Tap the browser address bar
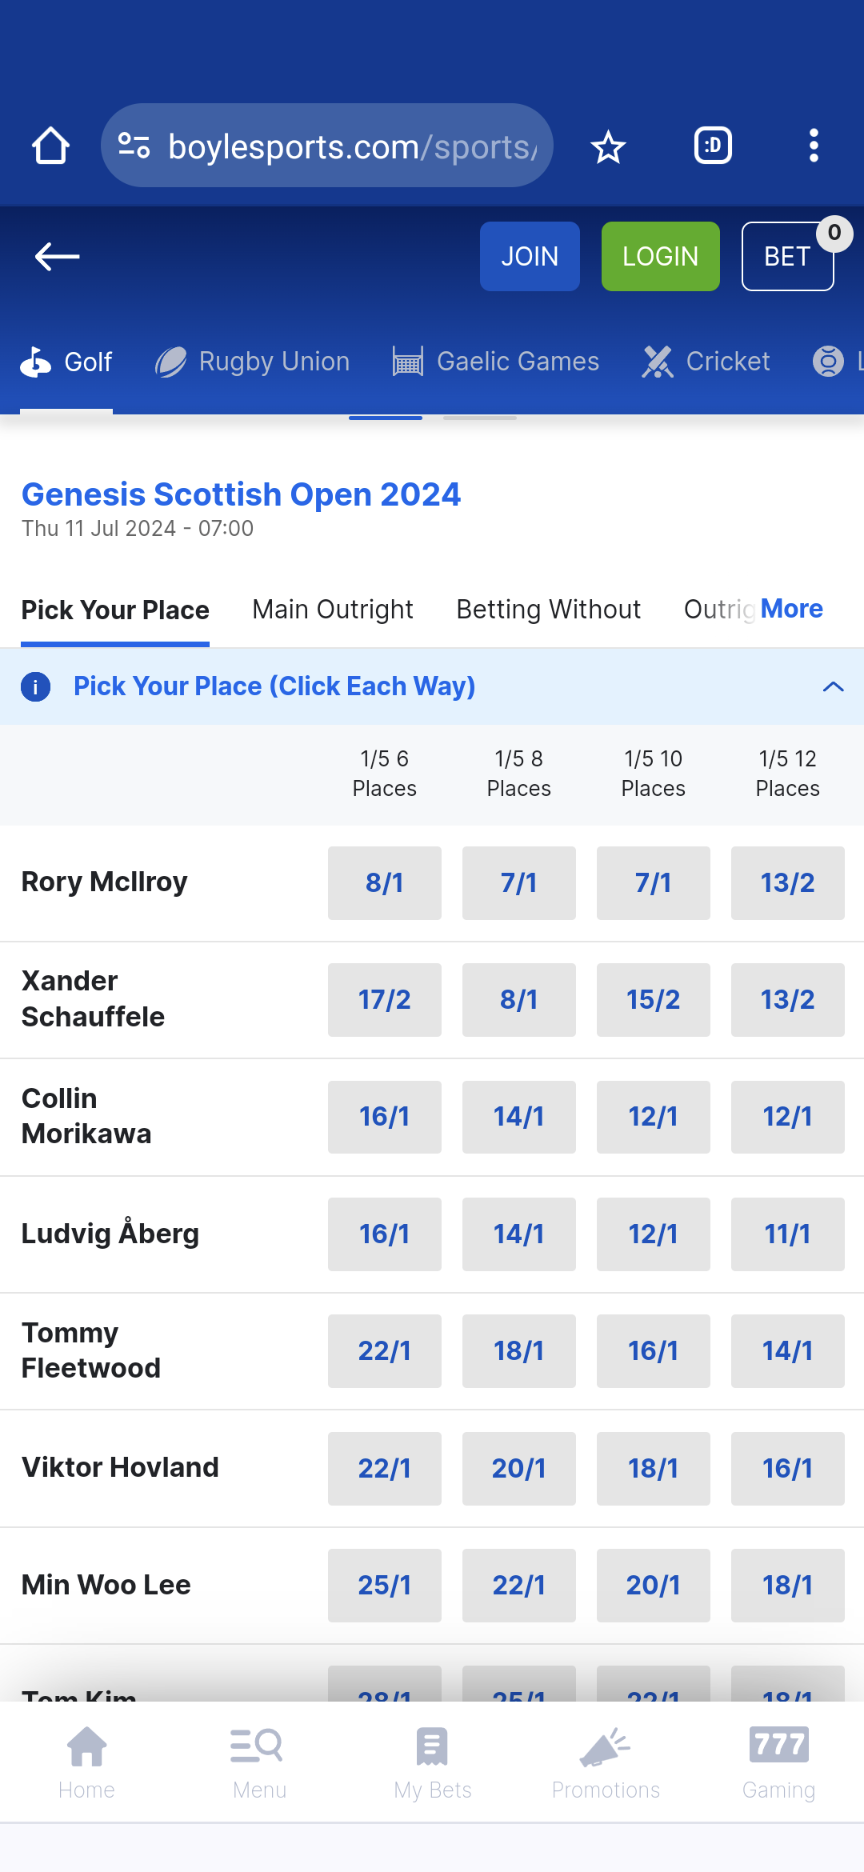This screenshot has height=1872, width=864. (327, 145)
